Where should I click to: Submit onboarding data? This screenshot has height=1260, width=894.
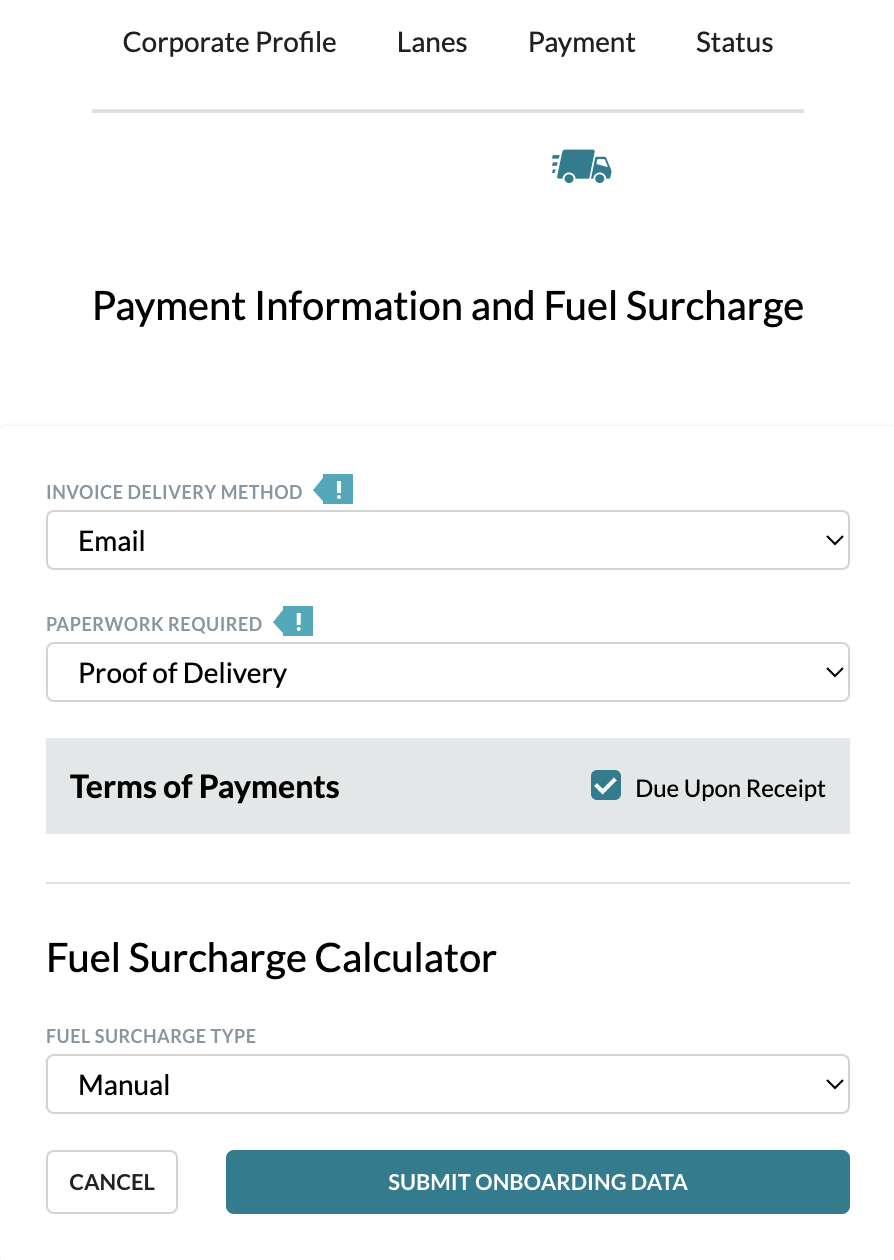click(538, 1182)
